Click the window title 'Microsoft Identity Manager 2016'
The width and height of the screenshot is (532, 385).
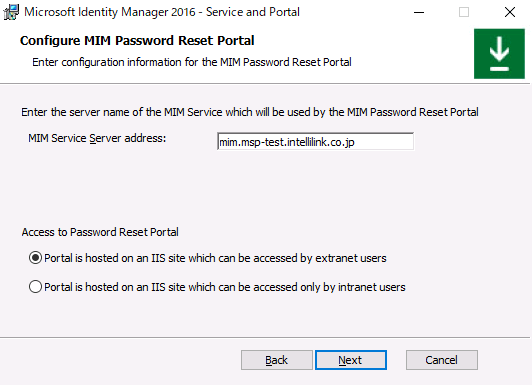tap(110, 12)
